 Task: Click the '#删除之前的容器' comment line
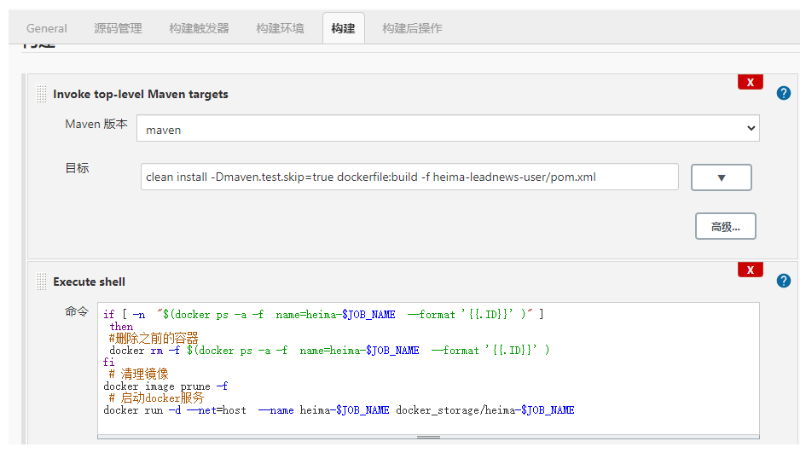(x=154, y=339)
